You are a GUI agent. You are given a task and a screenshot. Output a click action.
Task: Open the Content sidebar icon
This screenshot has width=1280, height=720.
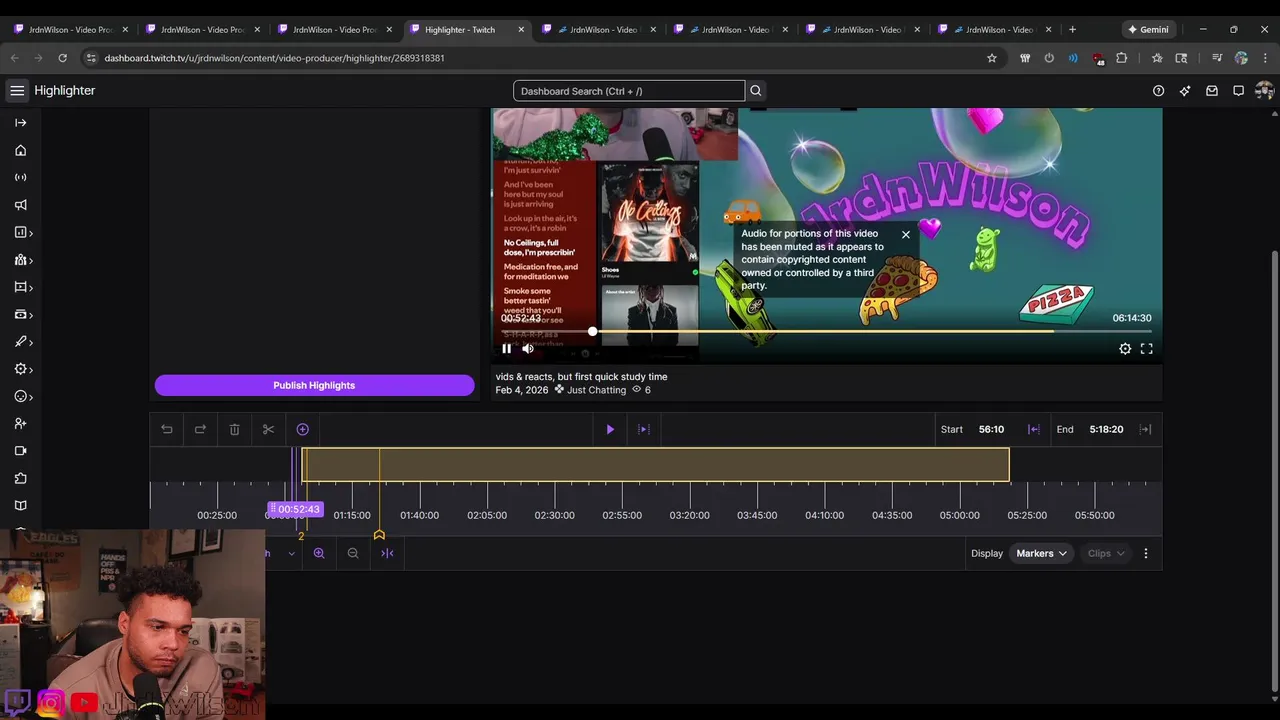point(20,287)
